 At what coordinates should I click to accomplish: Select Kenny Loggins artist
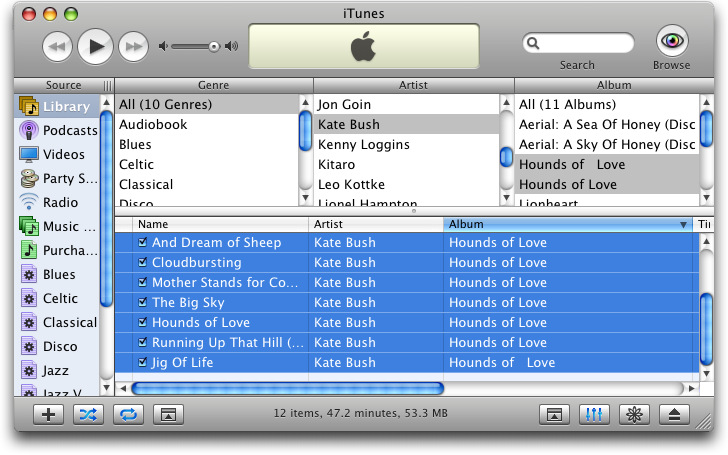pos(406,144)
